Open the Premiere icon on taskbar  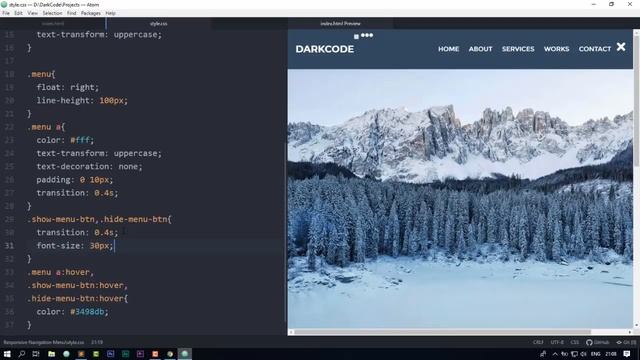tap(140, 354)
